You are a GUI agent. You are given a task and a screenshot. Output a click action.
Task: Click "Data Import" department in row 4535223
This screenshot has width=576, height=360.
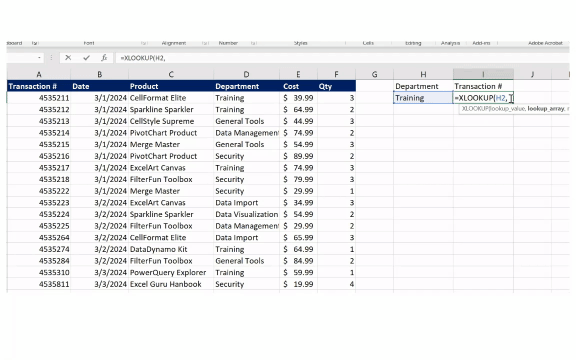pos(246,202)
